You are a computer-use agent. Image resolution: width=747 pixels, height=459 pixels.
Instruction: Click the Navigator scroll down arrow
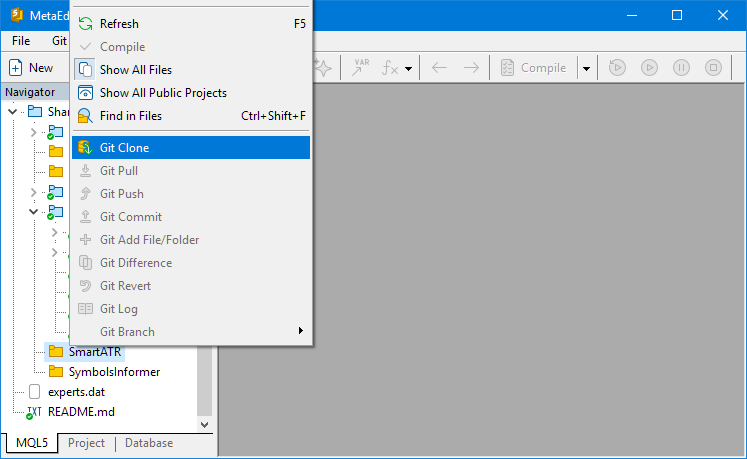204,425
